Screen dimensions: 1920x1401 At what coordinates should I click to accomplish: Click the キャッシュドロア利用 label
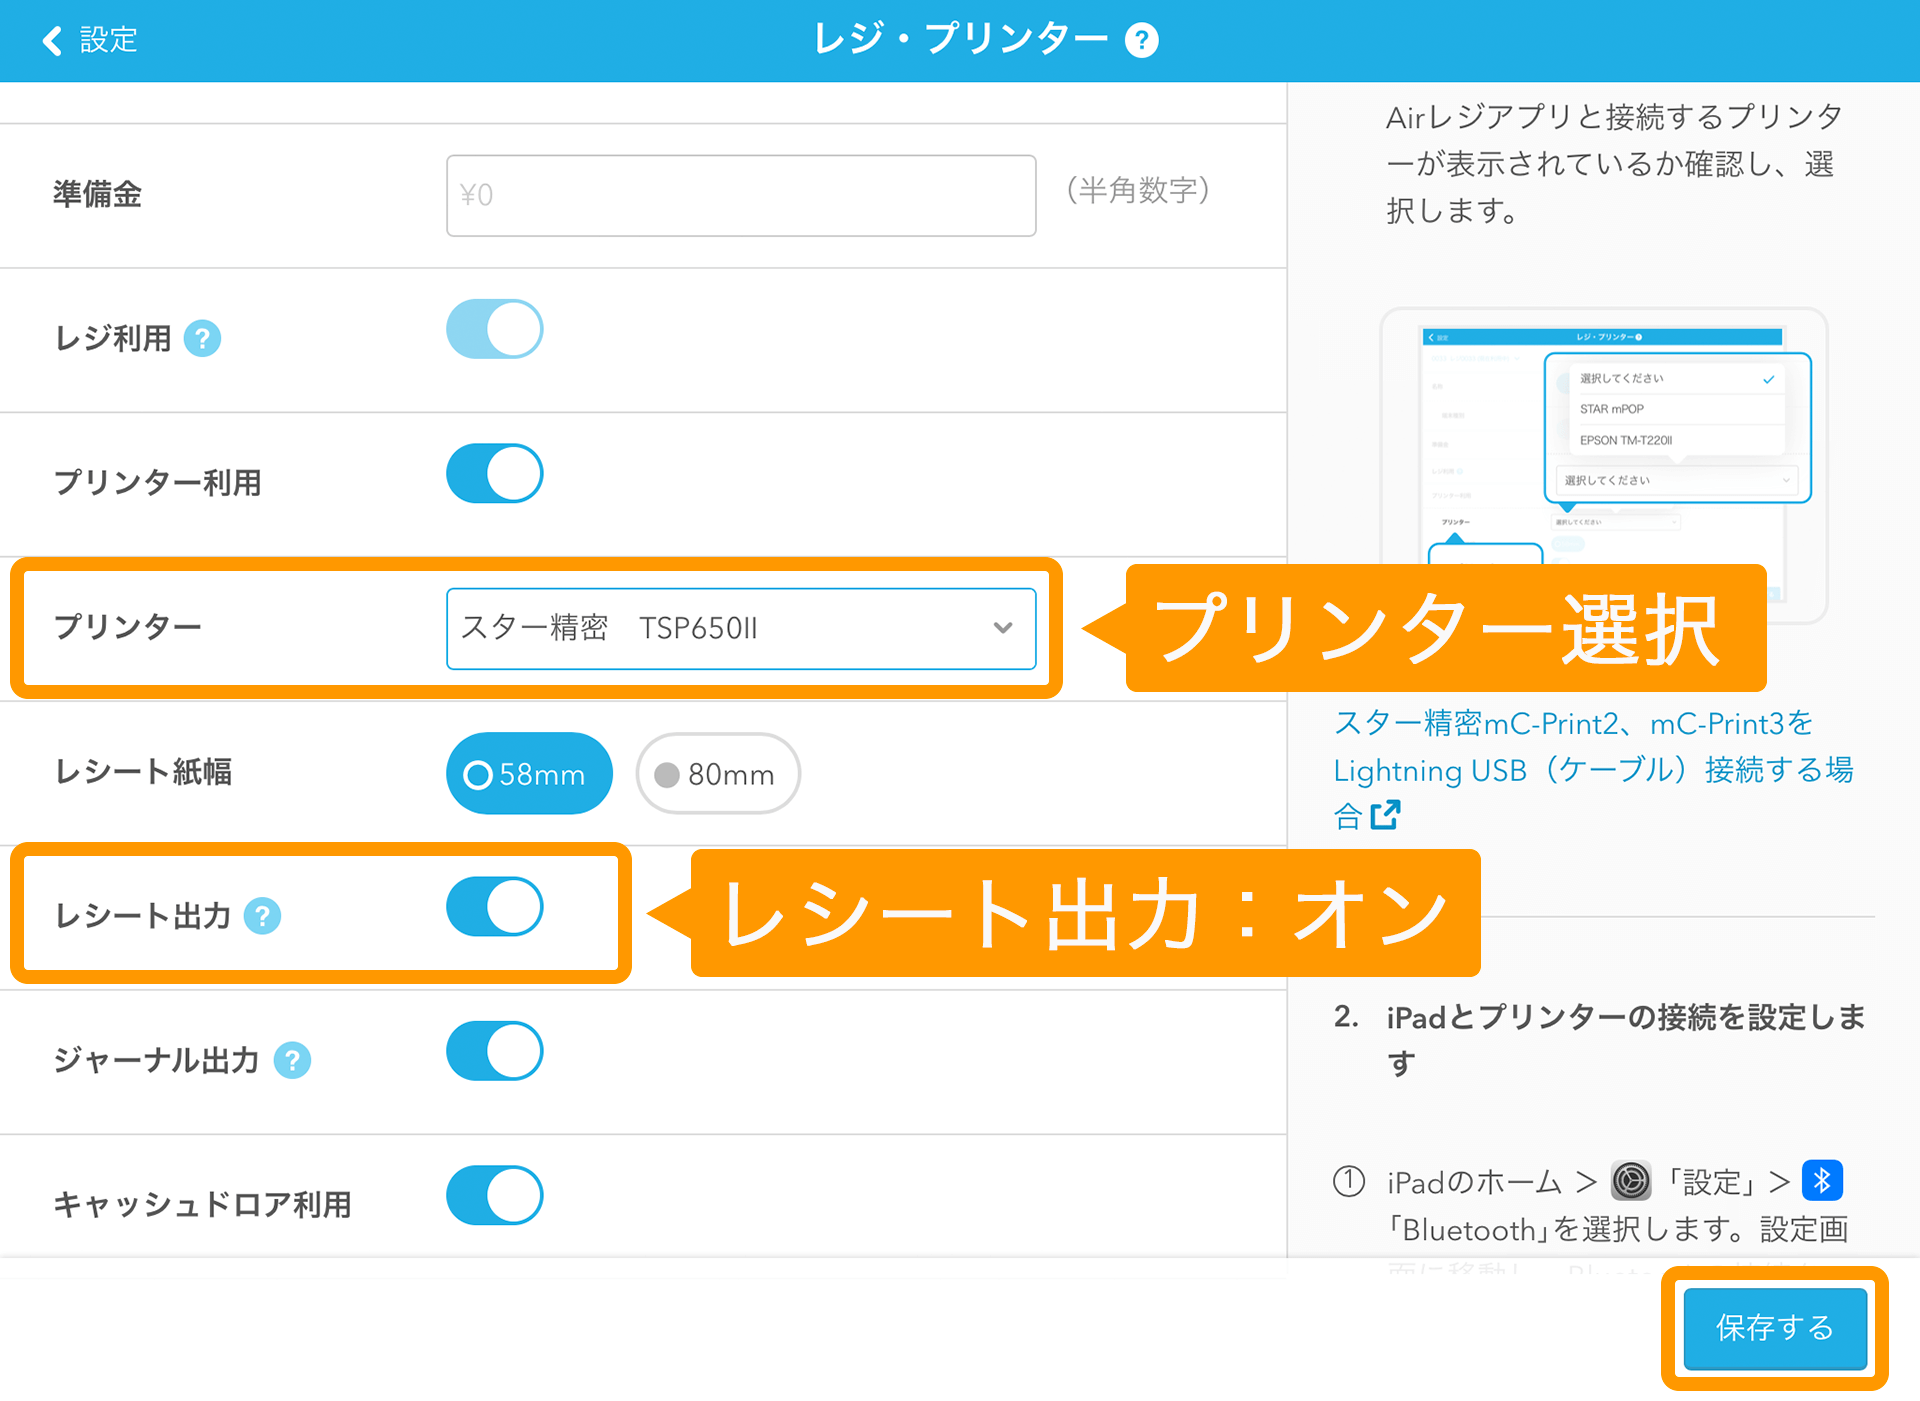202,1204
